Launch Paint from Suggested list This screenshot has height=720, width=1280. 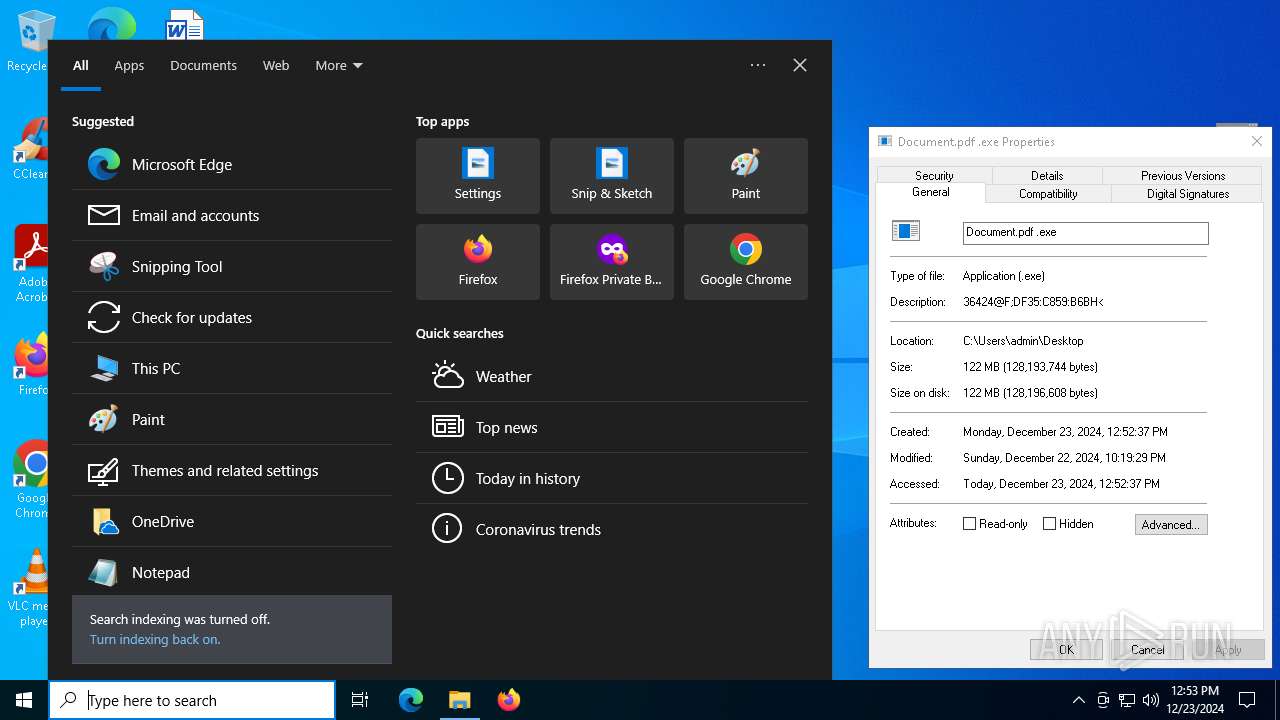pyautogui.click(x=232, y=419)
